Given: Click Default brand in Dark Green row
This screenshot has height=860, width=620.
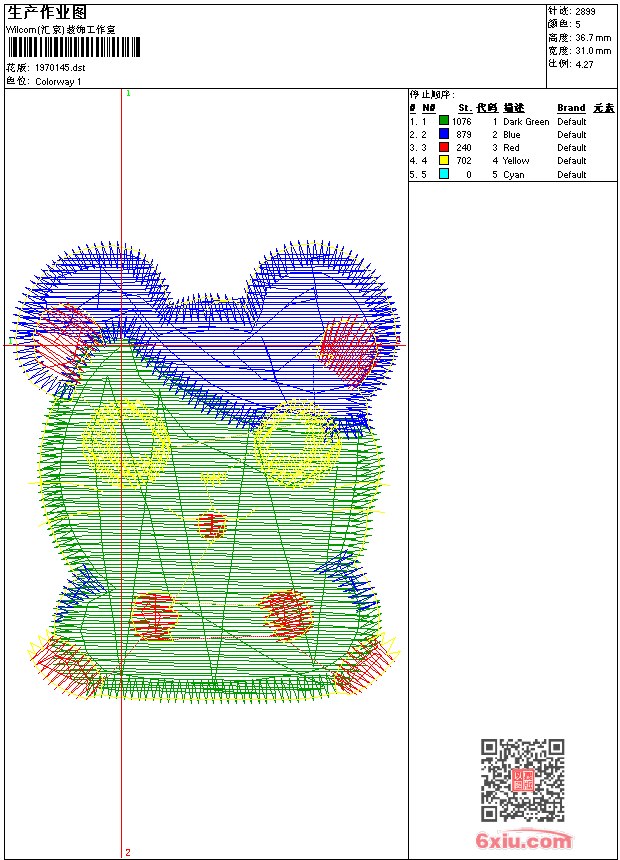Looking at the screenshot, I should pyautogui.click(x=572, y=122).
